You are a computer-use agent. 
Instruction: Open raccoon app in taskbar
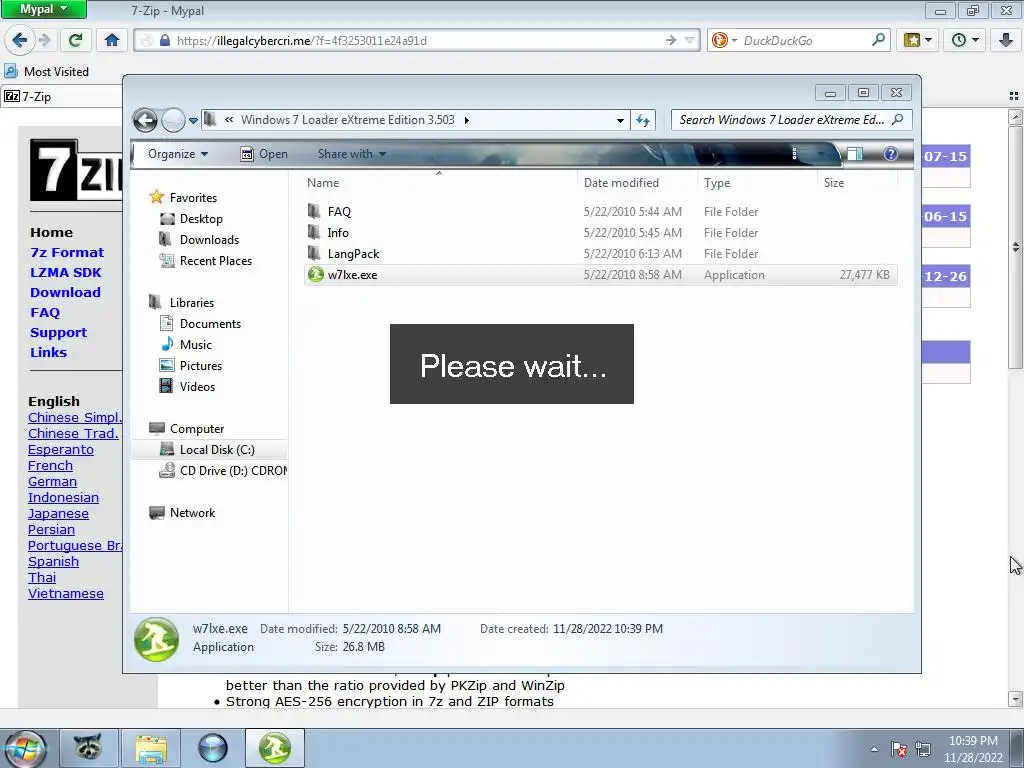tap(88, 748)
